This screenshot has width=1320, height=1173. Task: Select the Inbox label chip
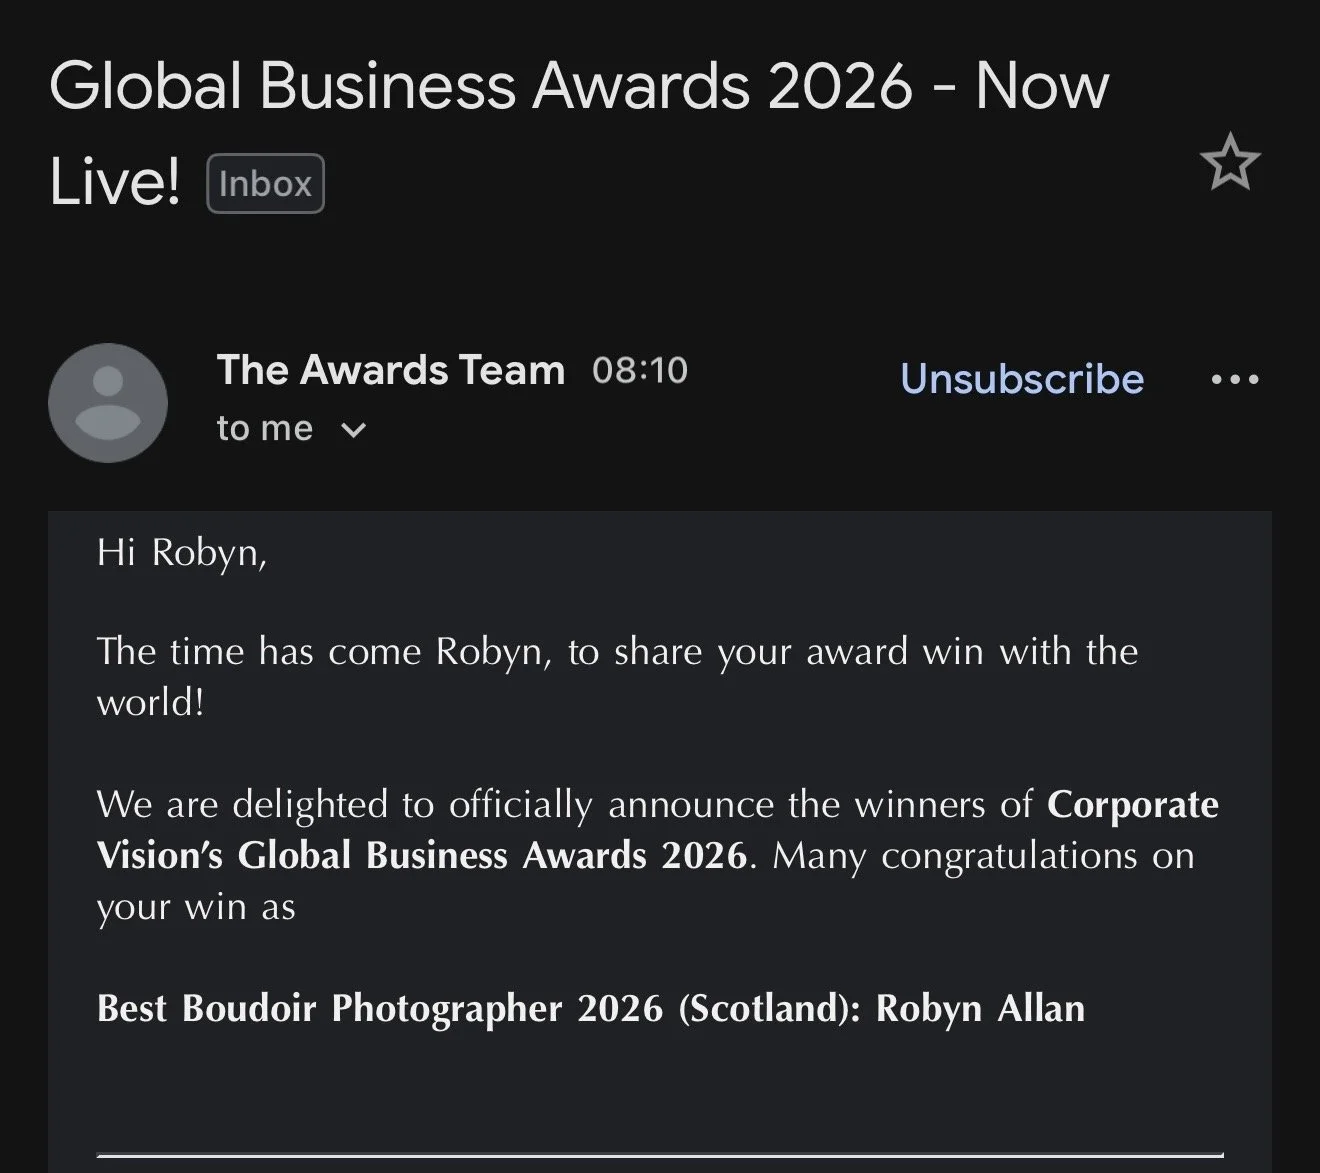tap(265, 184)
